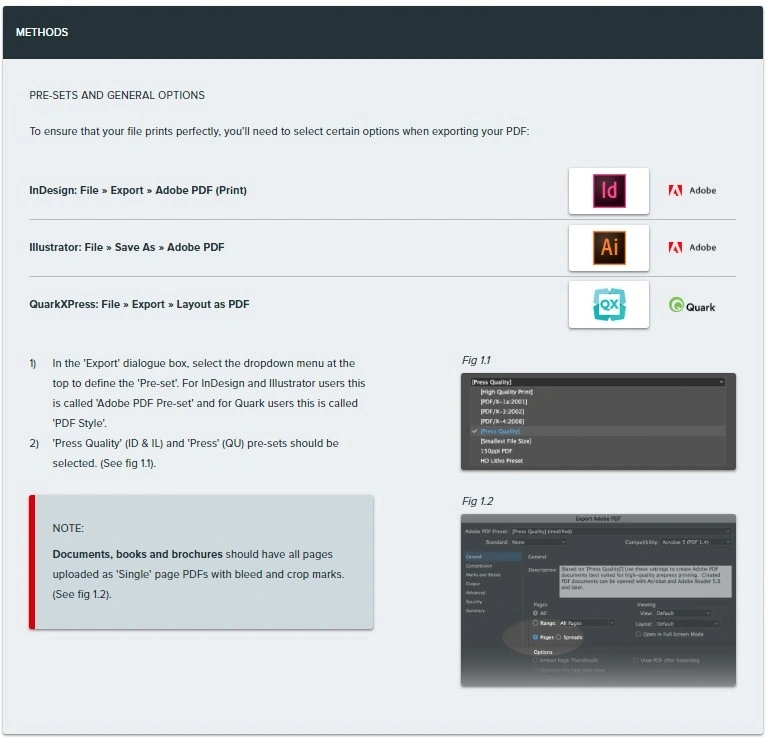The height and width of the screenshot is (746, 768).
Task: Open the Layout Default dropdown
Action: [x=687, y=624]
